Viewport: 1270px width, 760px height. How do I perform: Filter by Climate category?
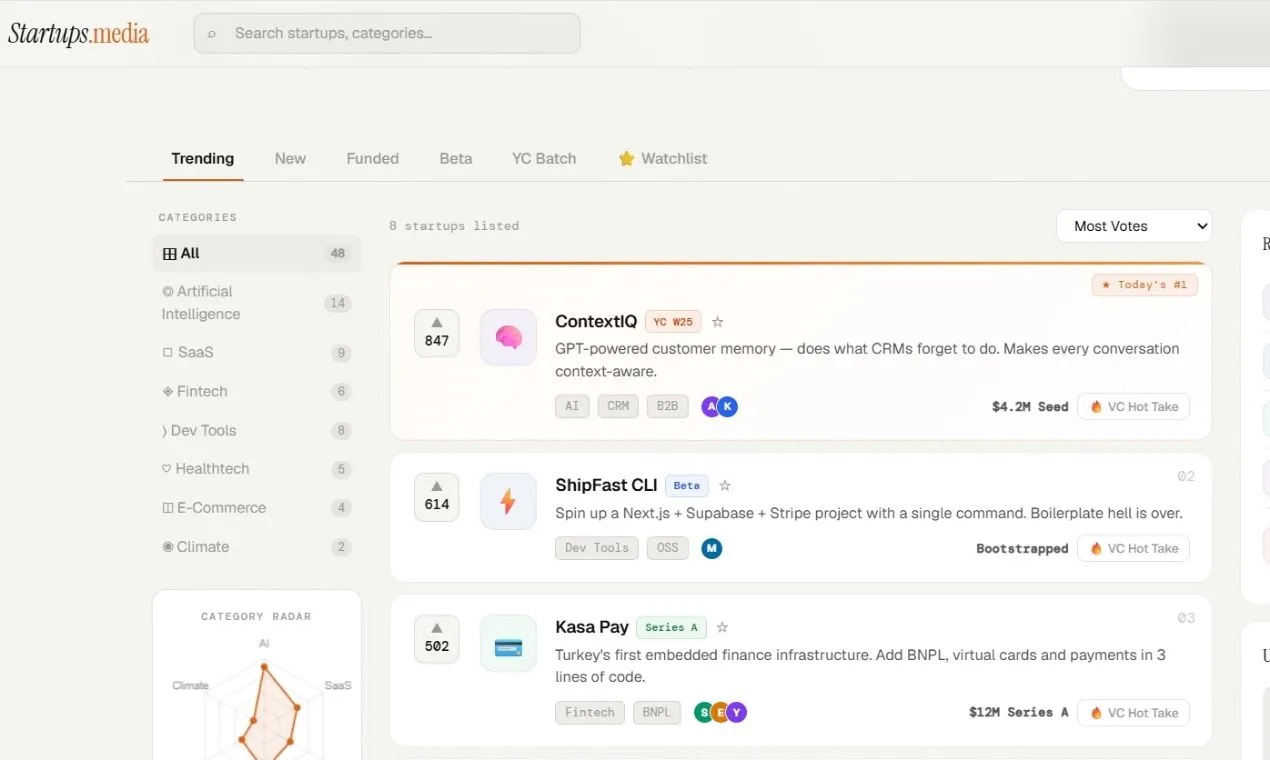[x=257, y=546]
